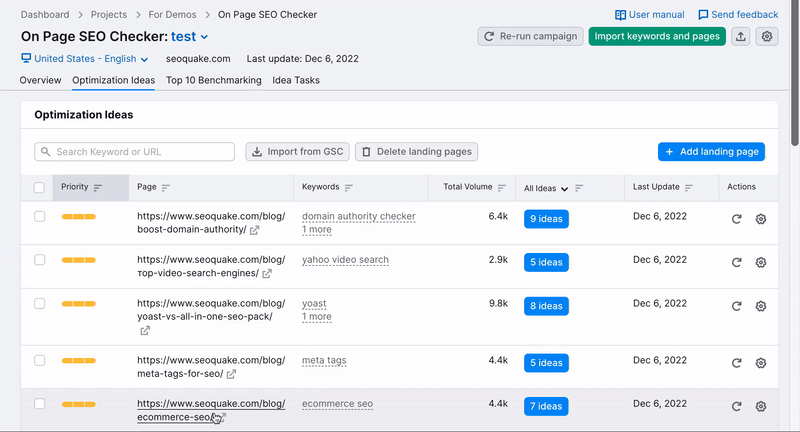Click the export upload icon button
The height and width of the screenshot is (432, 800).
click(740, 36)
